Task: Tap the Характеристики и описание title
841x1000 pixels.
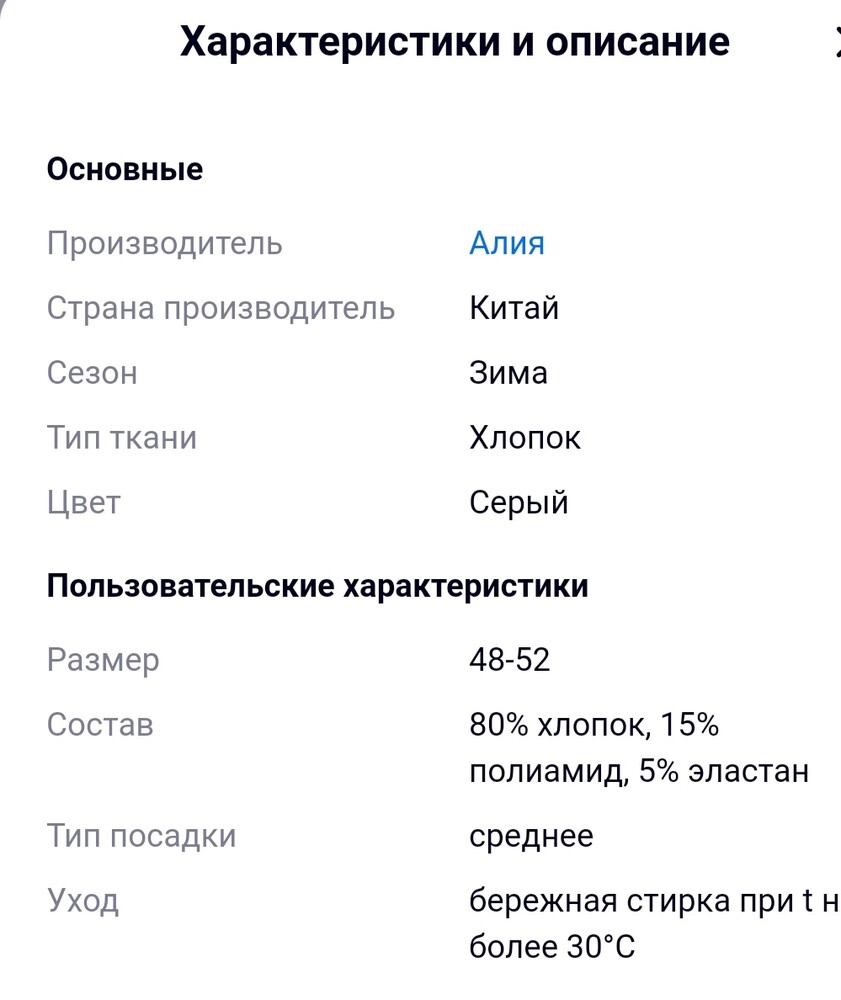Action: pos(455,42)
